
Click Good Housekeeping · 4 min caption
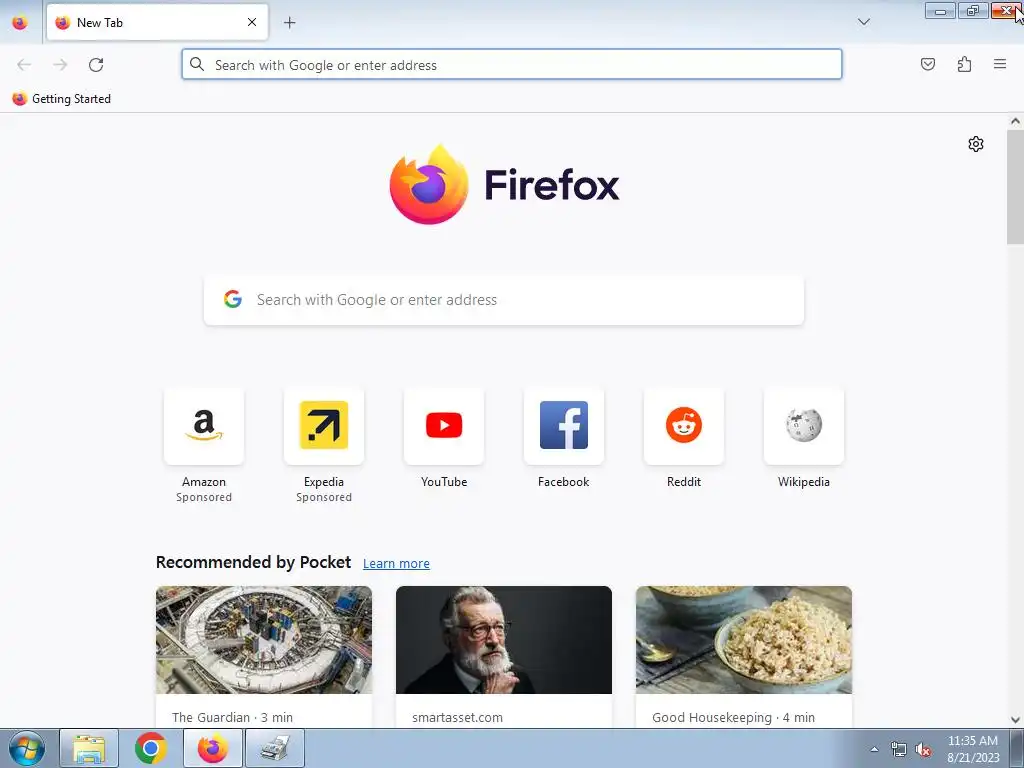coord(733,718)
